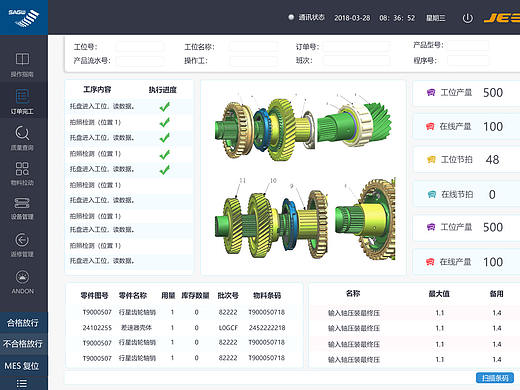The width and height of the screenshot is (520, 390).
Task: Open the list menu icon below MES 复位
Action: (x=22, y=384)
